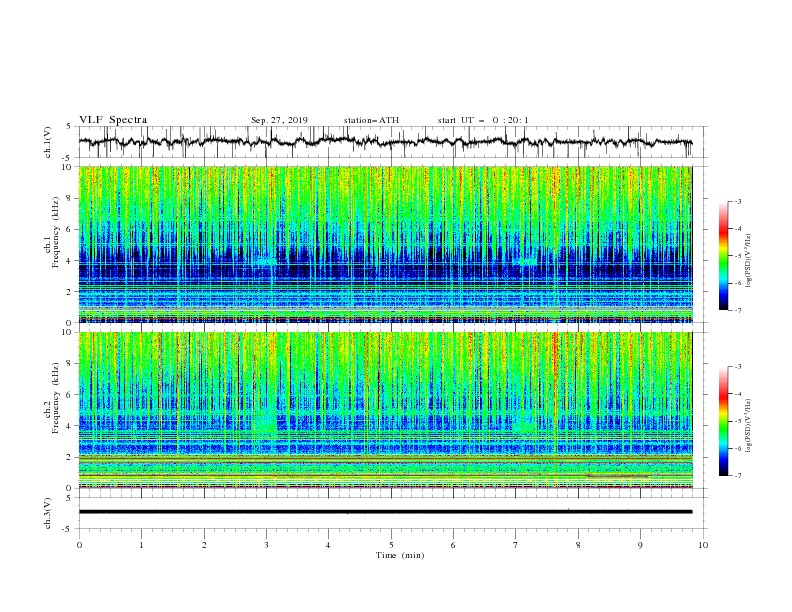Click the ch.1 spectrogram color bar
Viewport: 792px width, 612px height.
[724, 256]
